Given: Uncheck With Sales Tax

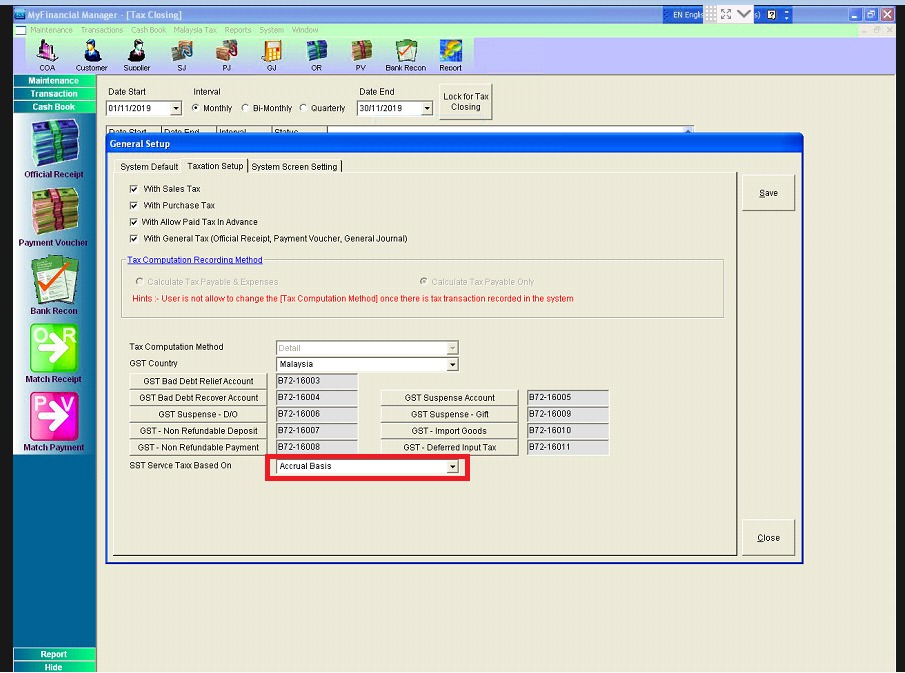Looking at the screenshot, I should [x=134, y=188].
